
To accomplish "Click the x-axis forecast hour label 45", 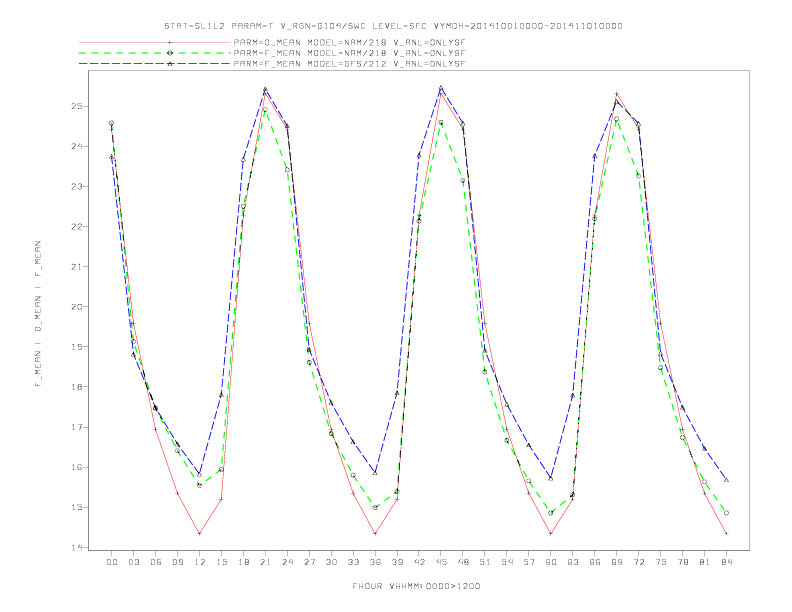I will [x=441, y=562].
